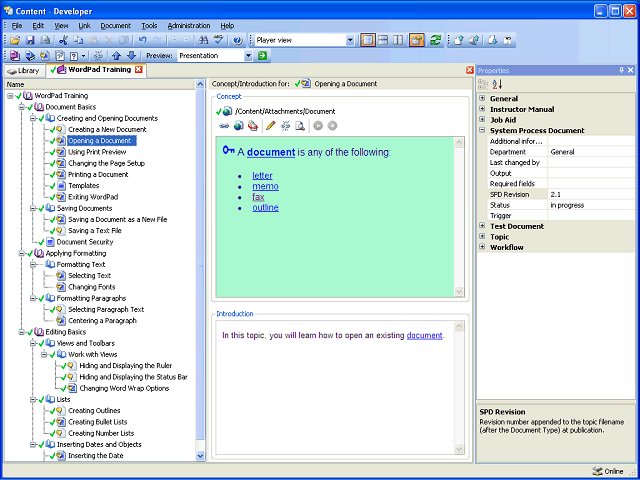Screen dimensions: 640x480
Task: Toggle the single pane layout view button
Action: pos(368,40)
